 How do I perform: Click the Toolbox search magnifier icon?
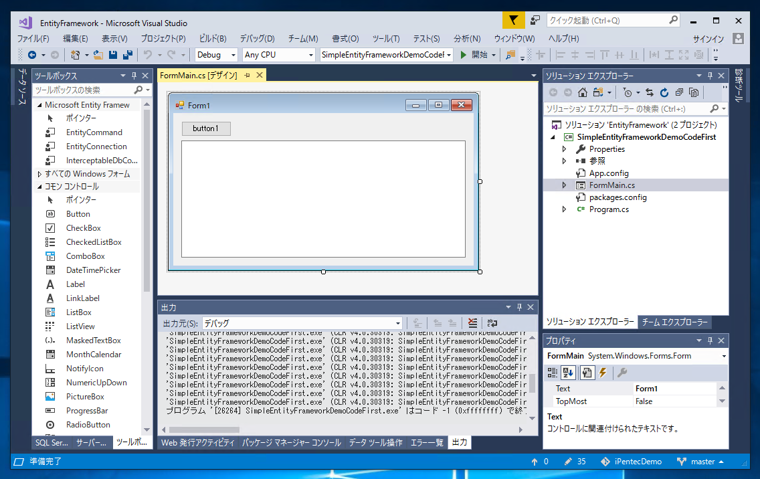click(138, 90)
